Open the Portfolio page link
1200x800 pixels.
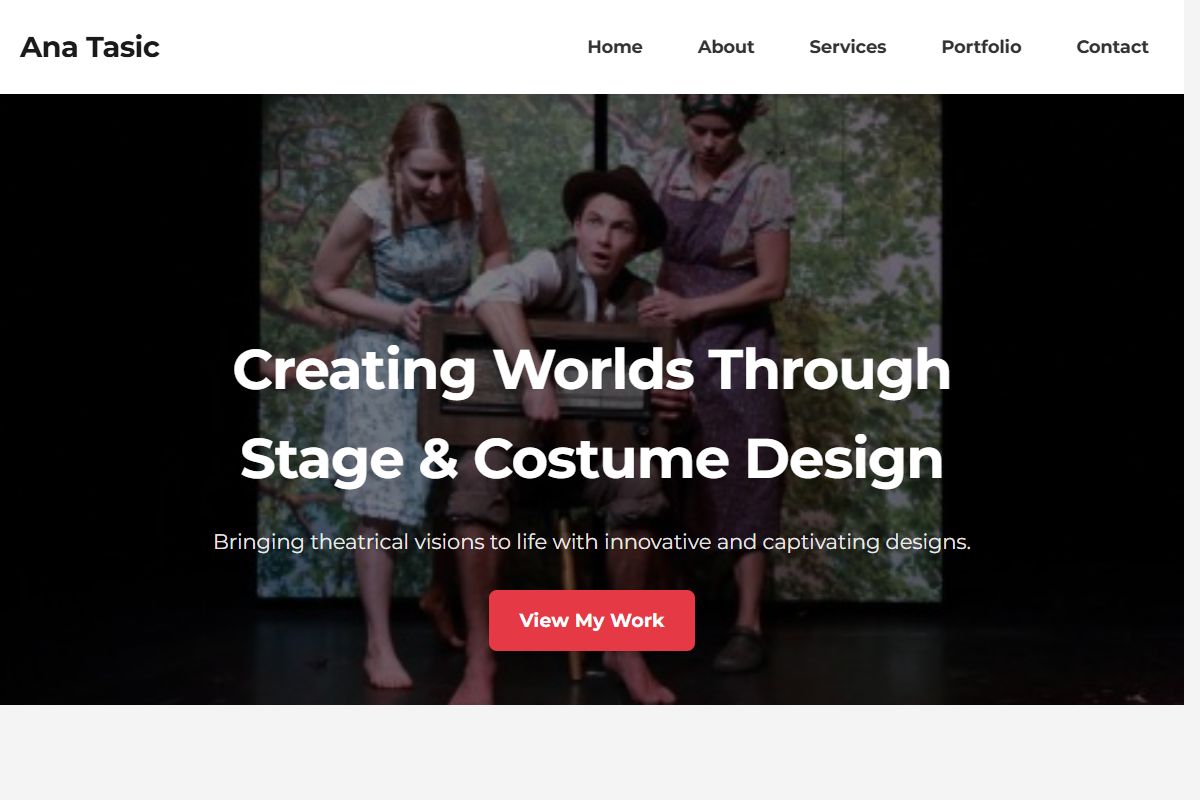pyautogui.click(x=980, y=47)
